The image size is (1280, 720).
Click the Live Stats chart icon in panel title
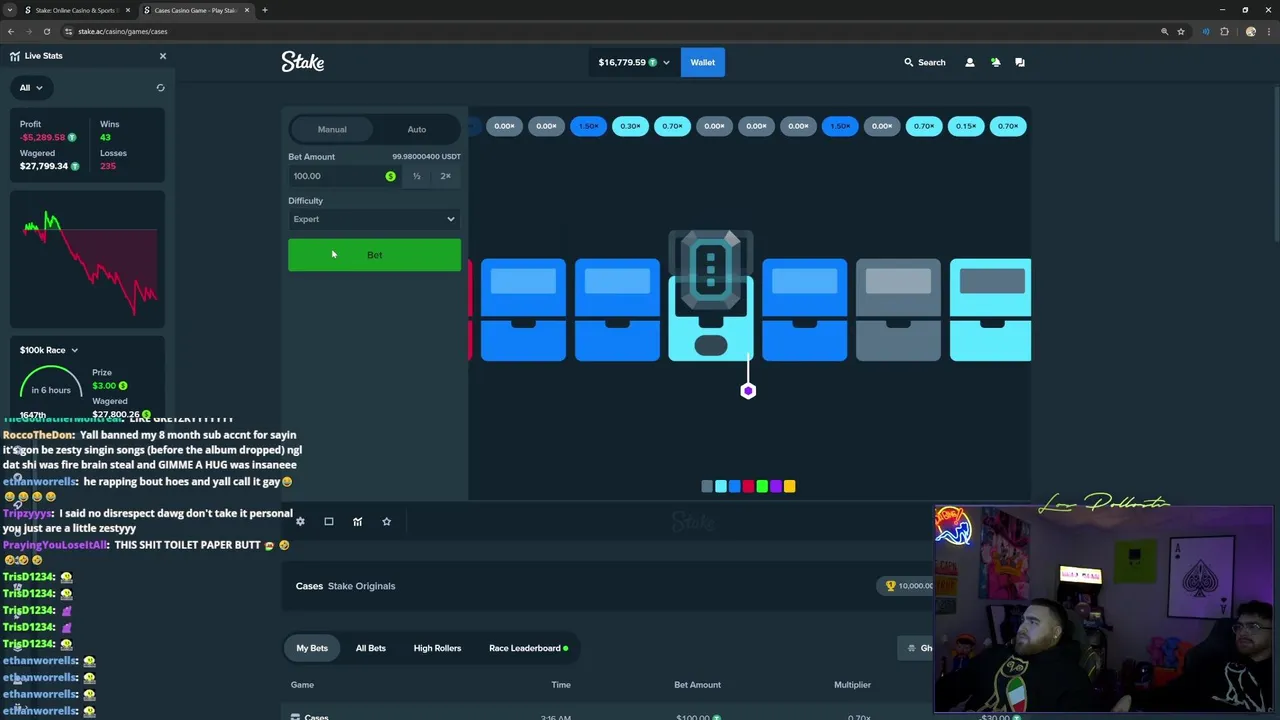click(x=14, y=56)
